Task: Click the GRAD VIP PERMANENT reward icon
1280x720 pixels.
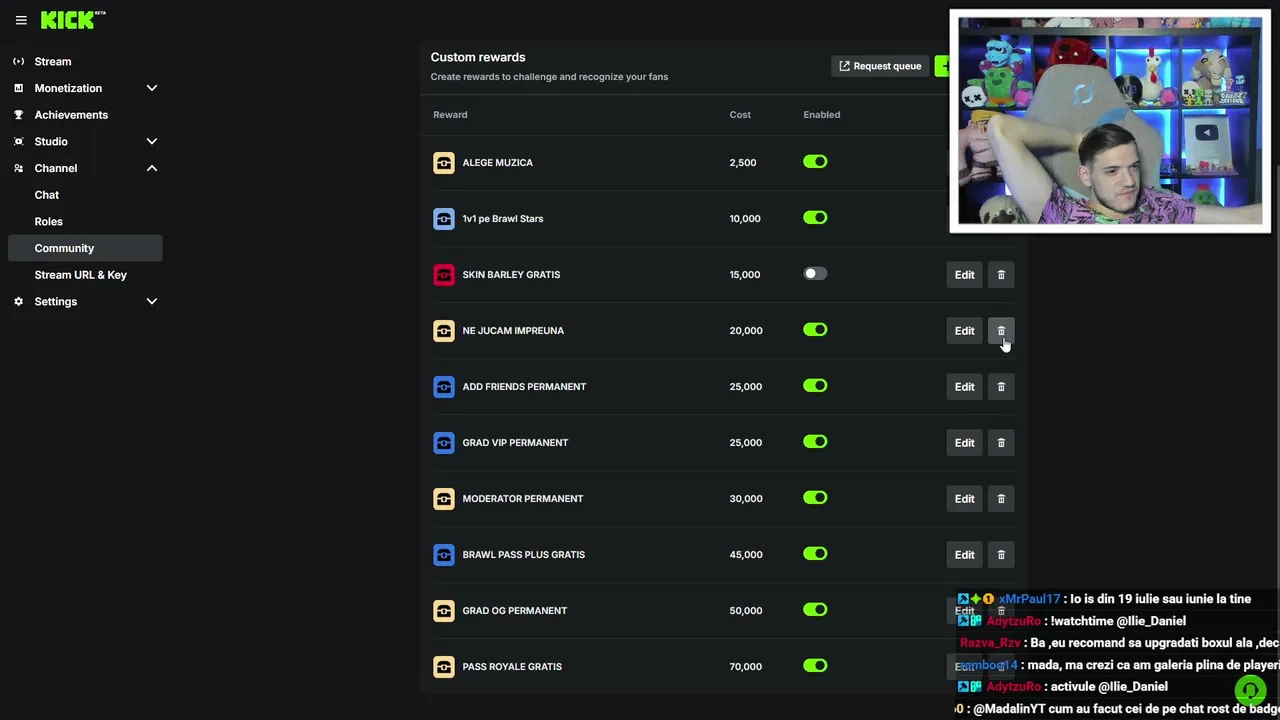Action: 444,442
